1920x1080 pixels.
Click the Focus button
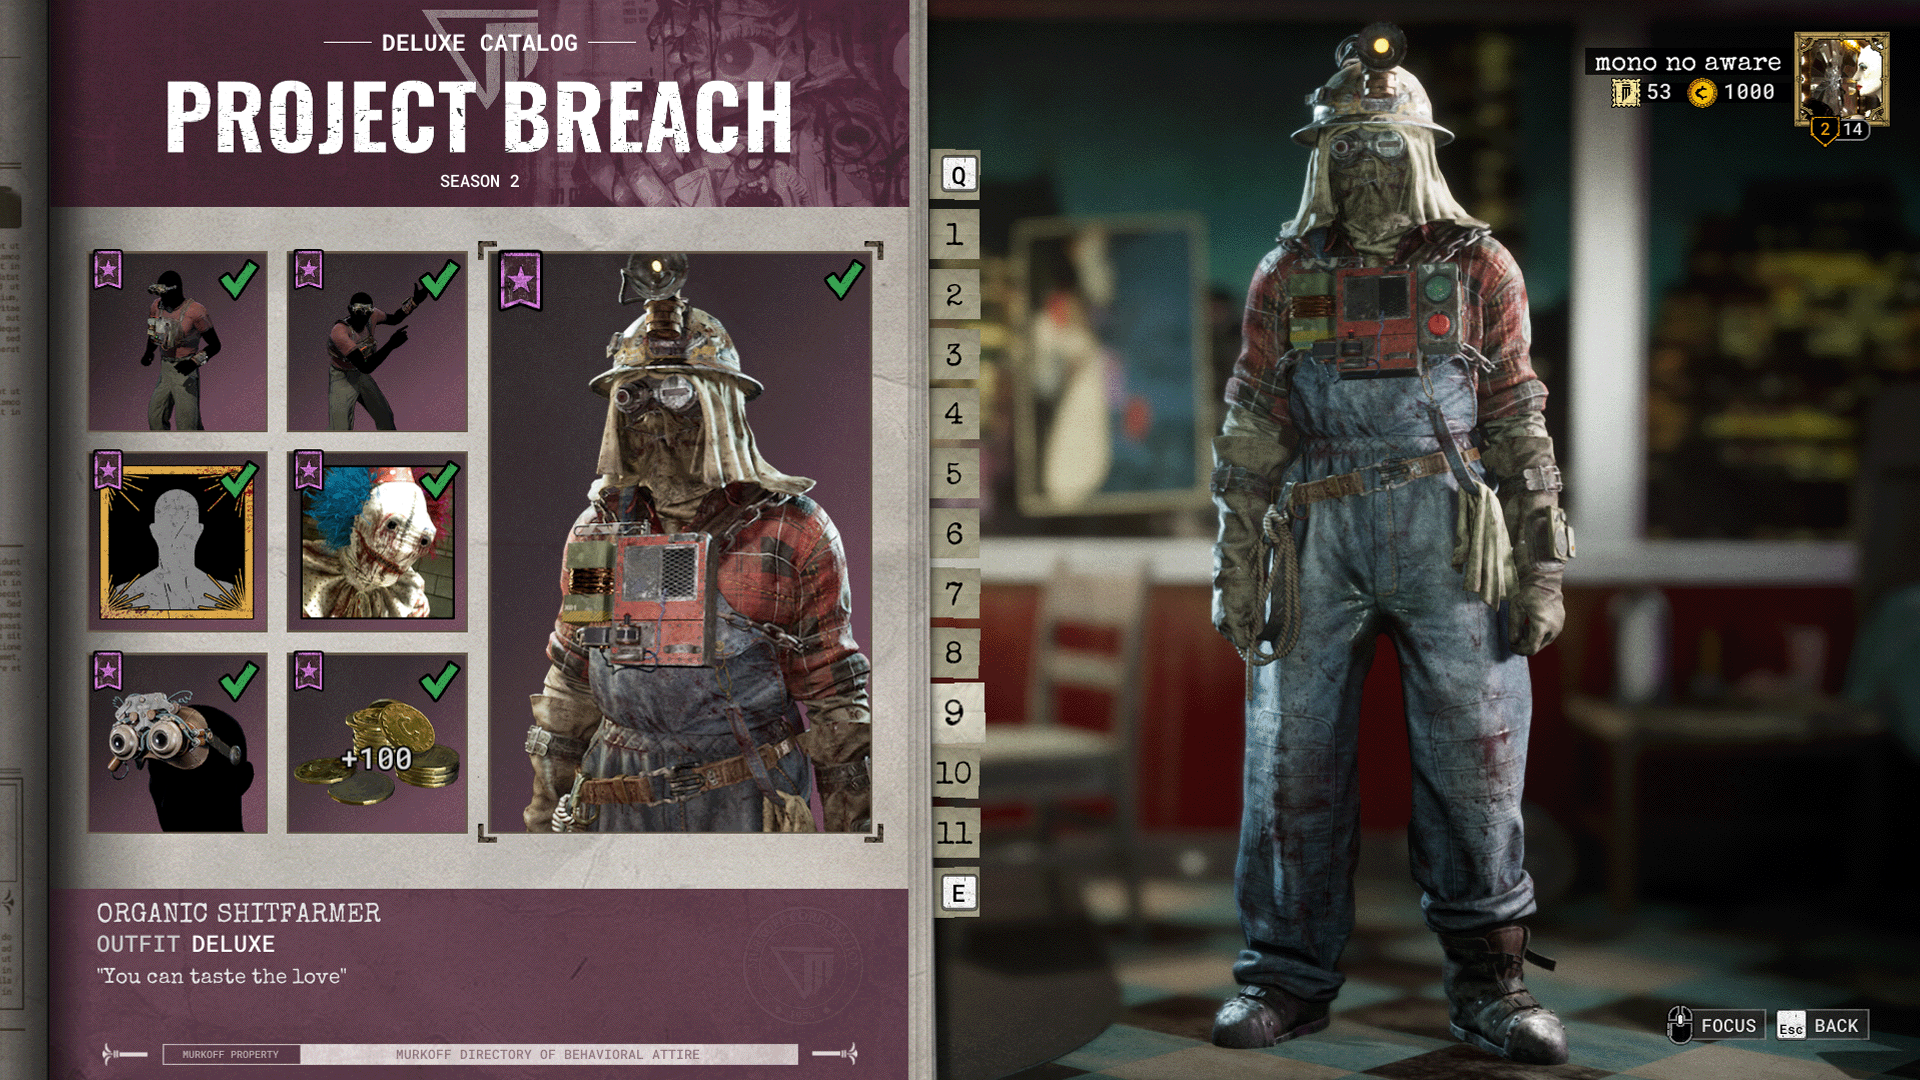(1716, 1026)
